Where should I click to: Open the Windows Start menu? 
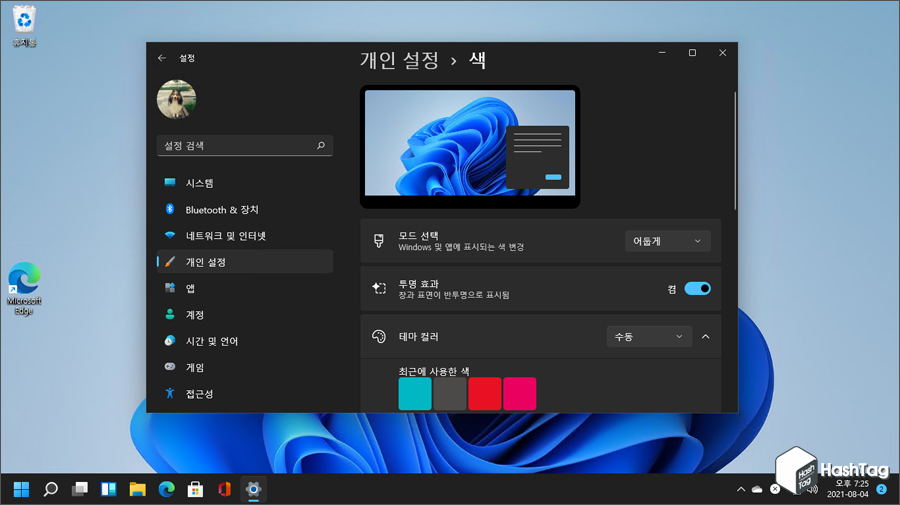21,489
